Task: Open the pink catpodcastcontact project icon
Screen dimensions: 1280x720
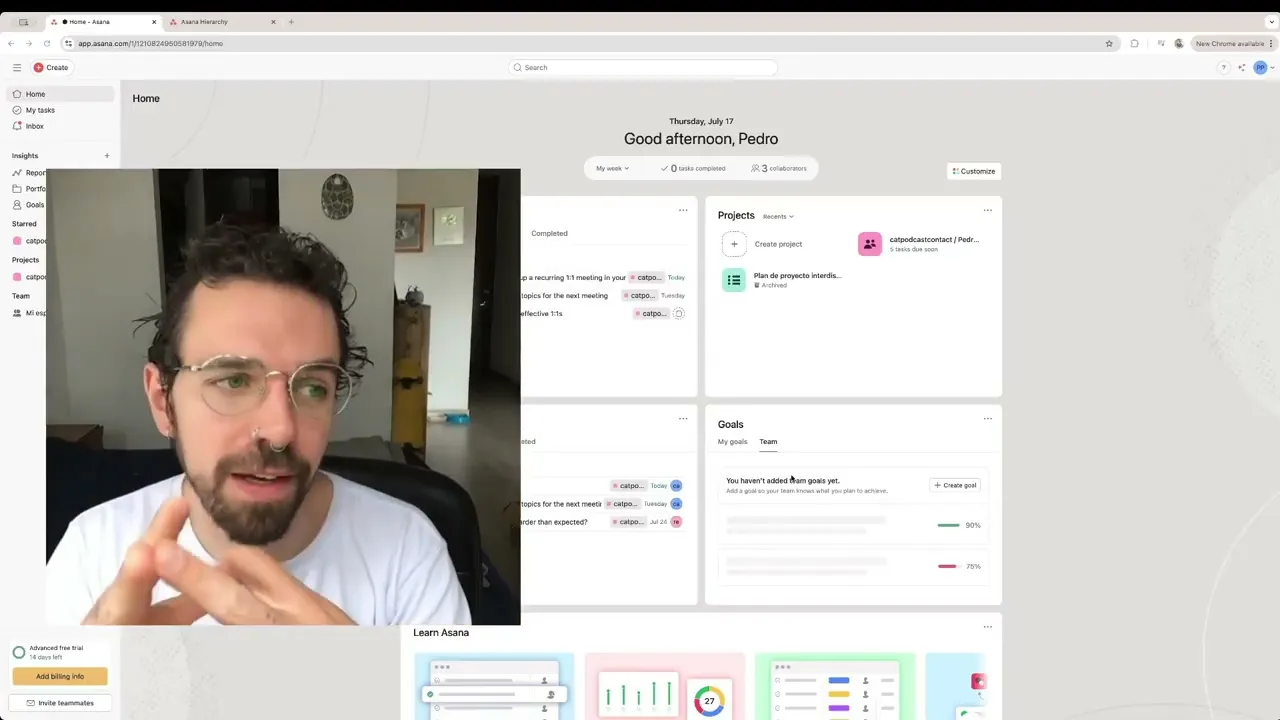Action: coord(869,243)
